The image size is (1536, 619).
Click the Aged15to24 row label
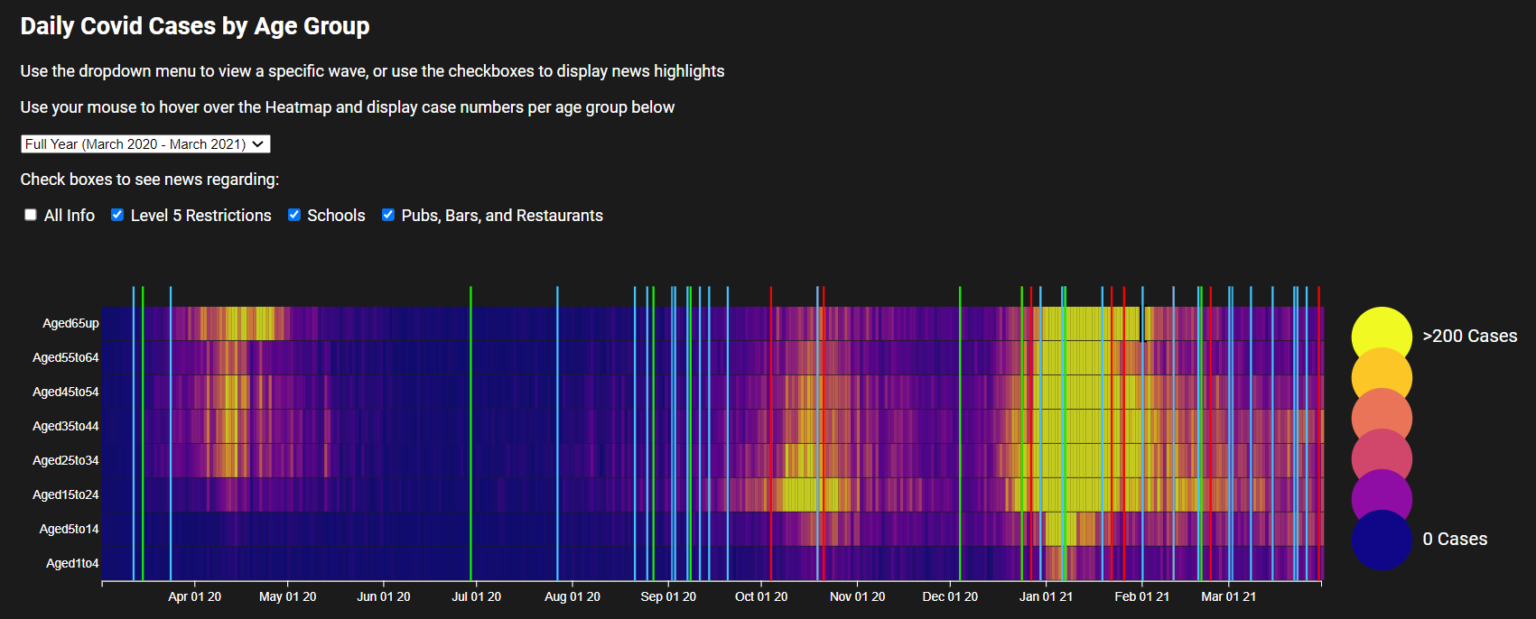pos(66,494)
